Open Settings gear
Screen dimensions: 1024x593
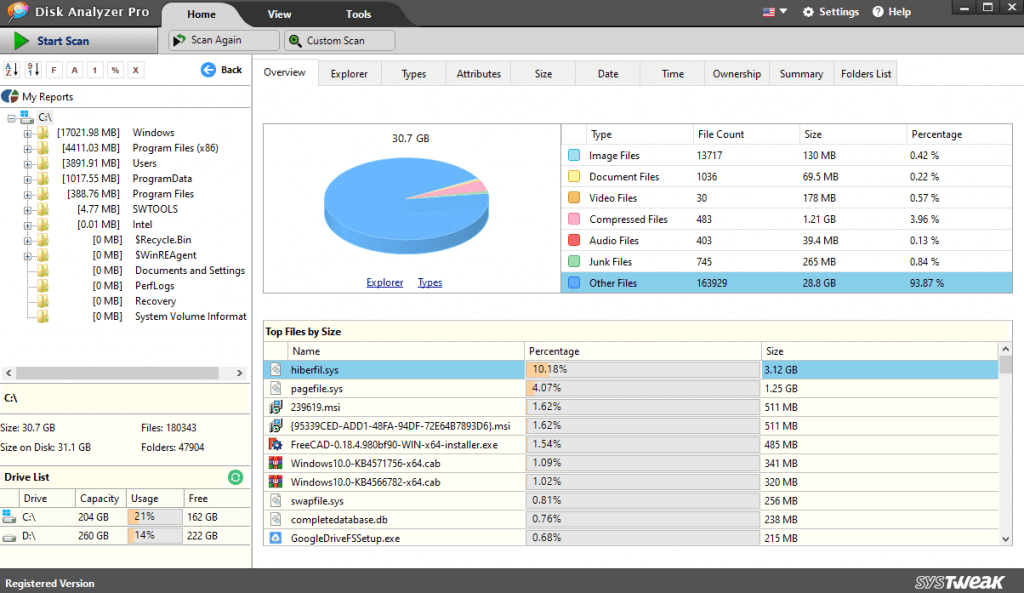coord(831,12)
